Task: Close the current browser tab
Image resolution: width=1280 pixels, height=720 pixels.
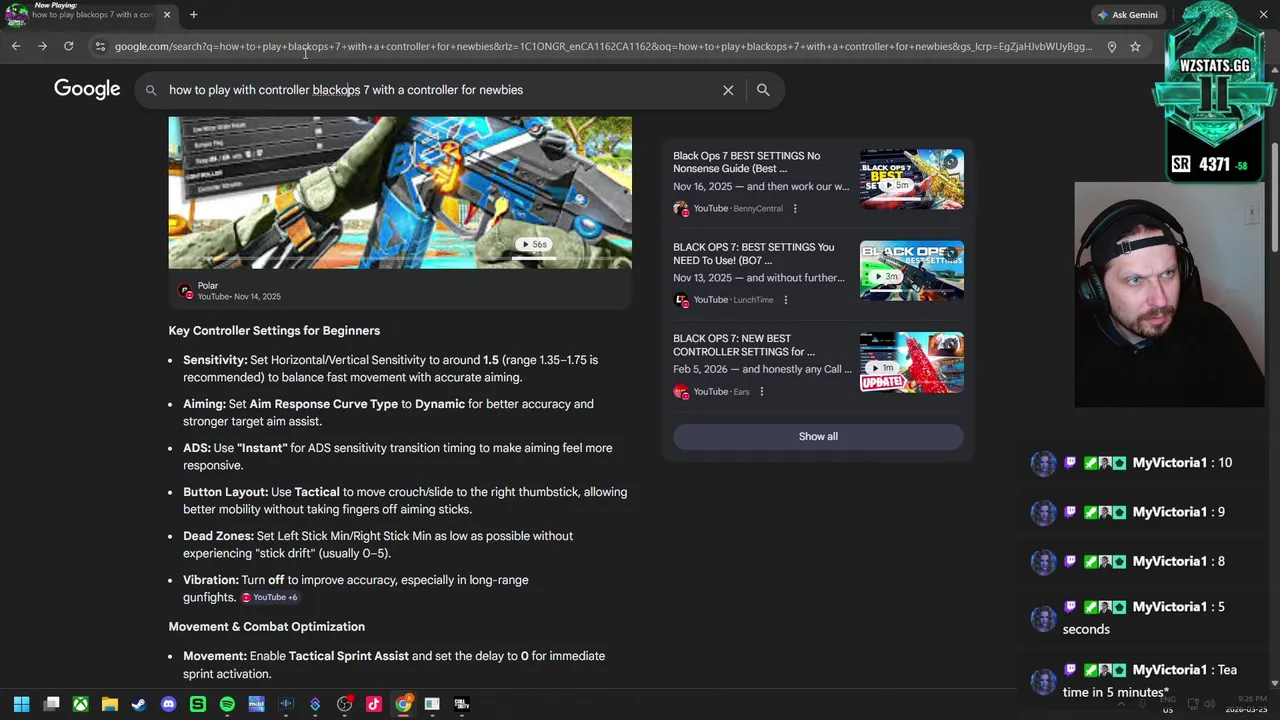Action: [167, 15]
